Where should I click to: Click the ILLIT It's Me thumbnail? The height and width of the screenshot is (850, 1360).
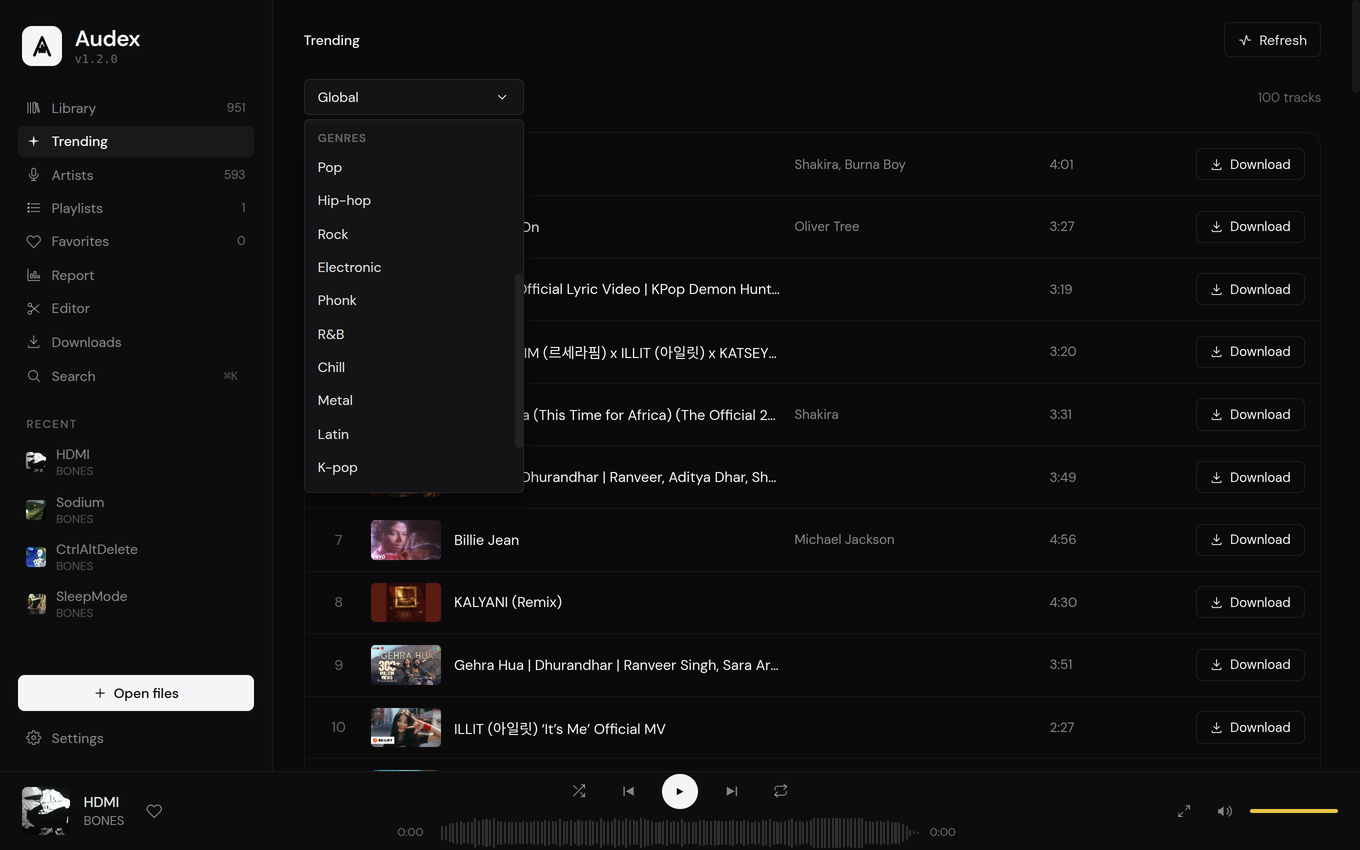point(406,728)
